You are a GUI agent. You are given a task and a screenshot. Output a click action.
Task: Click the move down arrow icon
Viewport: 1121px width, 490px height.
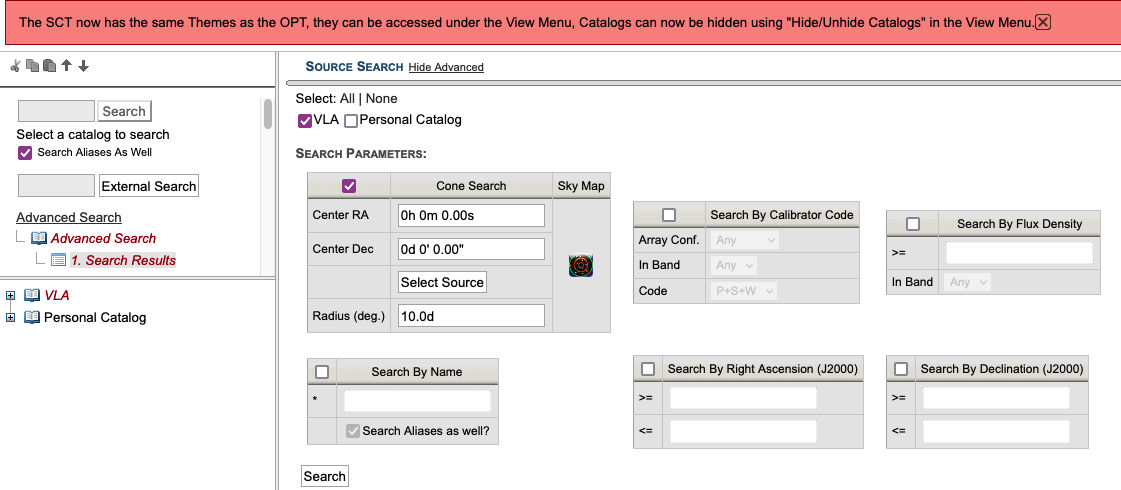(x=84, y=66)
